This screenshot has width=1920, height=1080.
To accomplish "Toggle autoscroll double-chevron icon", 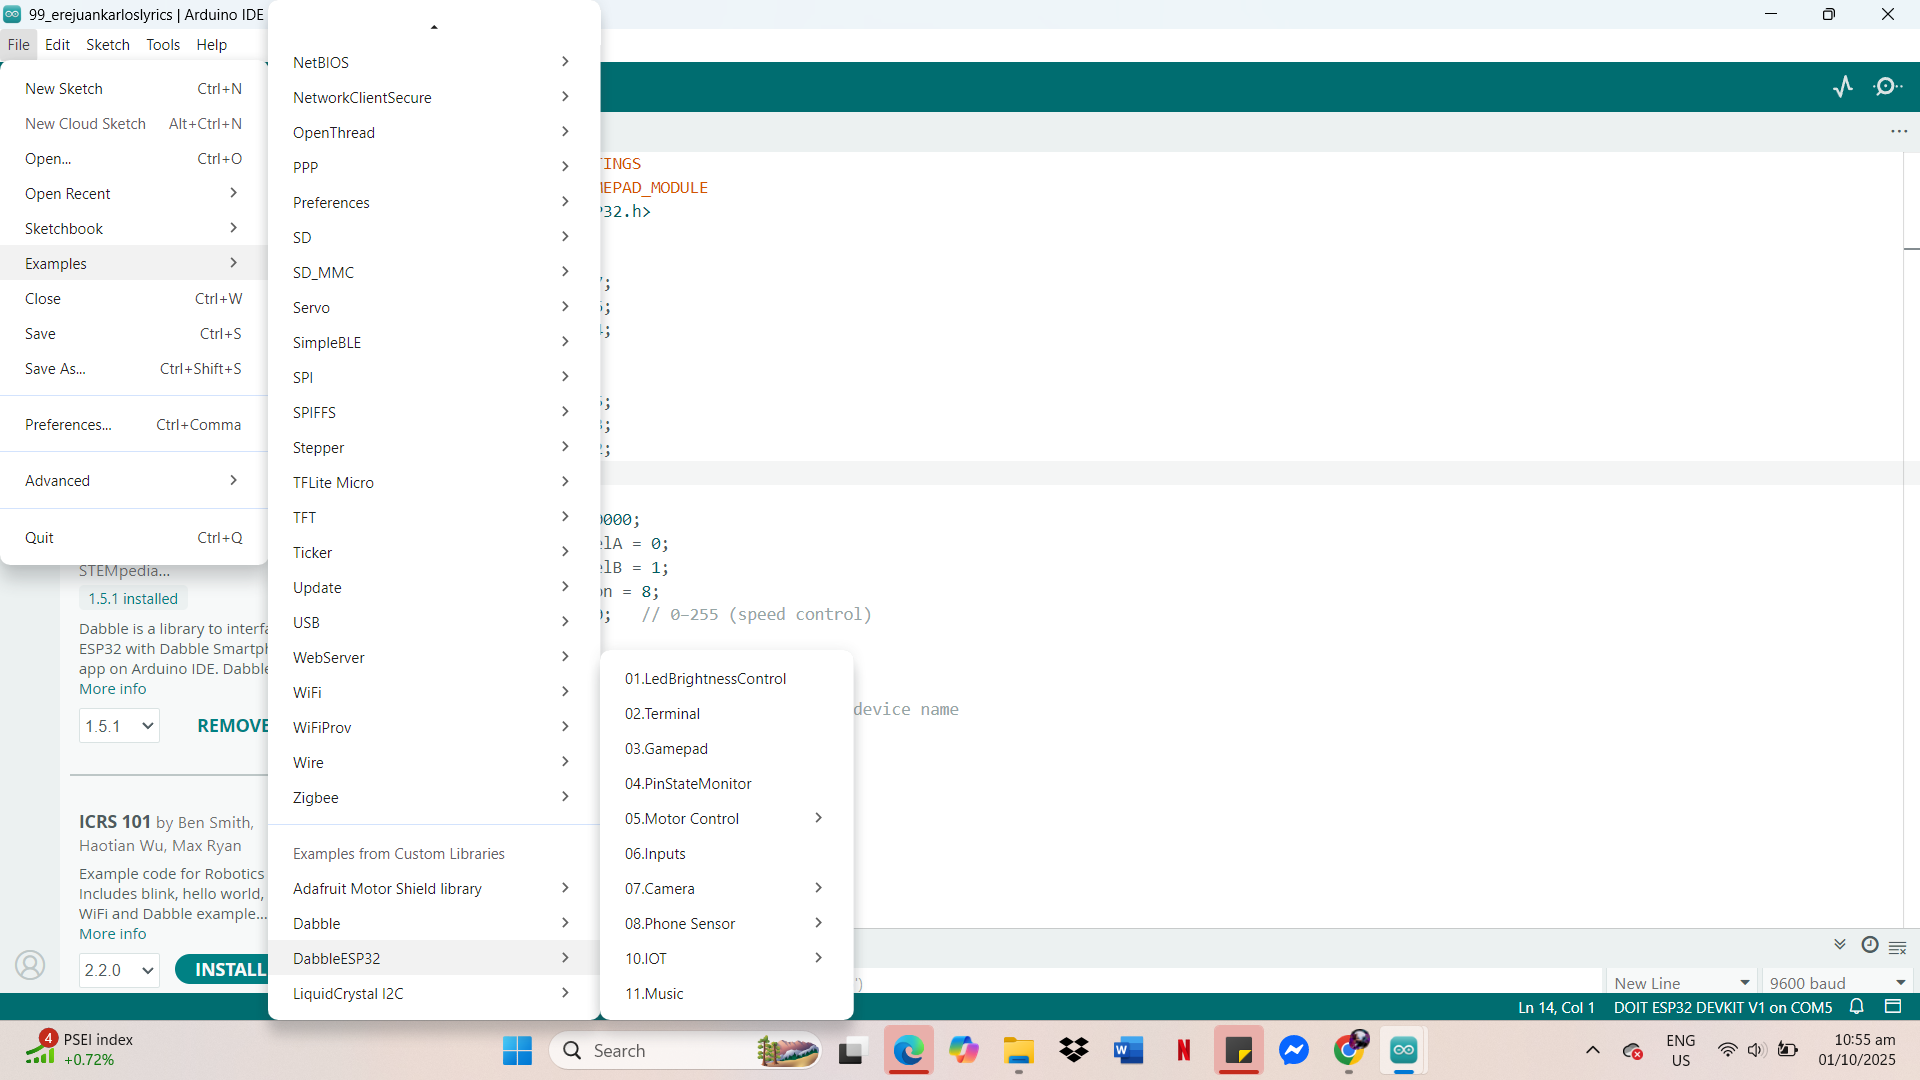I will 1840,945.
